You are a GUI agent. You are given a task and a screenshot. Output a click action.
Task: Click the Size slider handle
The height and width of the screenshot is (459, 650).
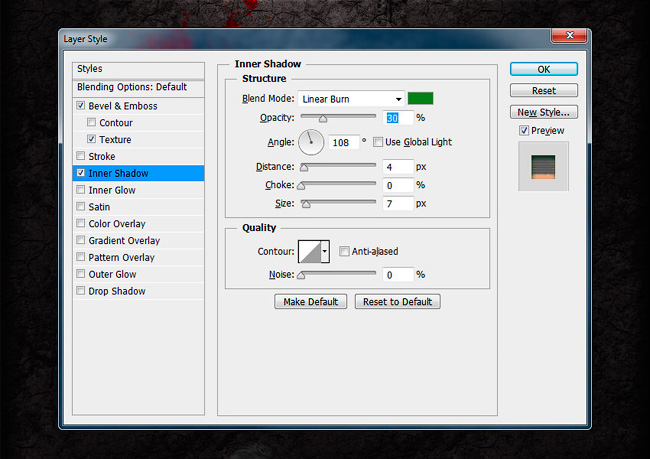306,204
